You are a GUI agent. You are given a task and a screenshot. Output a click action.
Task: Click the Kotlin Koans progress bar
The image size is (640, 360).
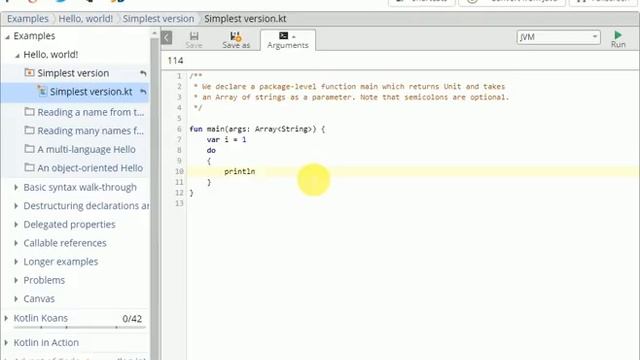pos(80,327)
